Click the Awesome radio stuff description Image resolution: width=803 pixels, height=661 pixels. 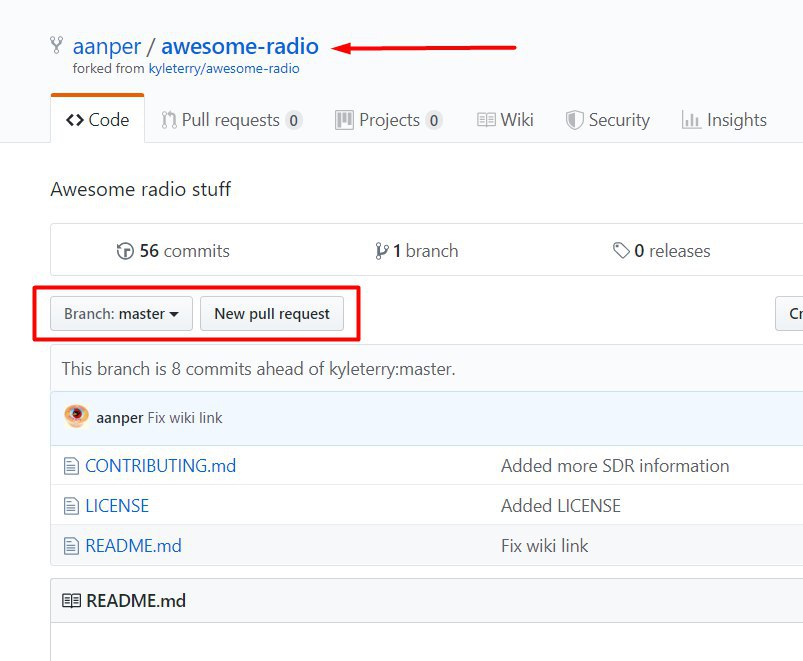(141, 189)
